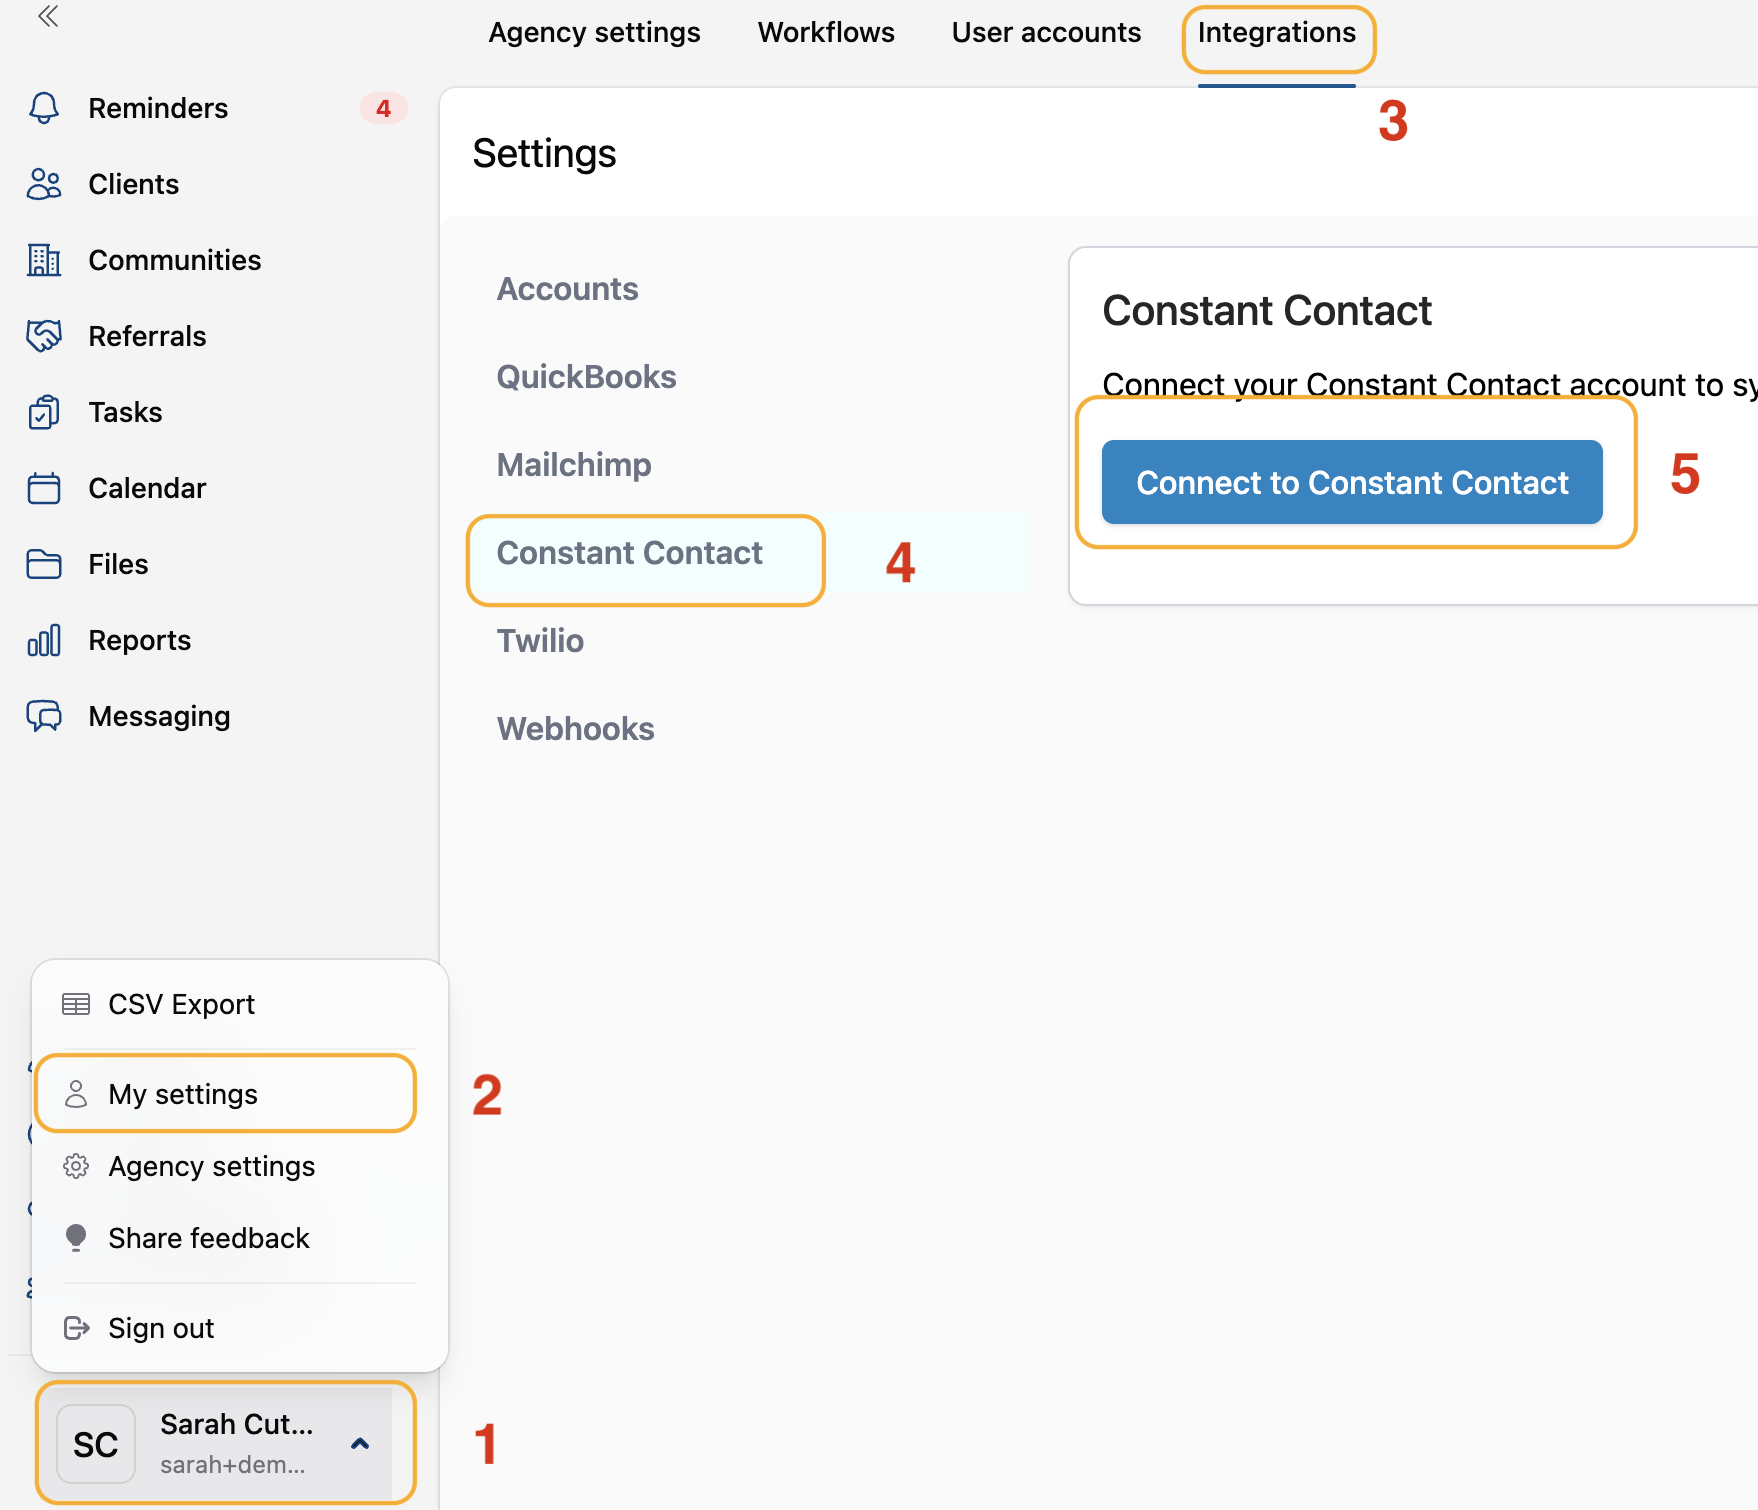This screenshot has width=1758, height=1510.
Task: Collapse the sidebar with double-chevron icon
Action: click(48, 16)
